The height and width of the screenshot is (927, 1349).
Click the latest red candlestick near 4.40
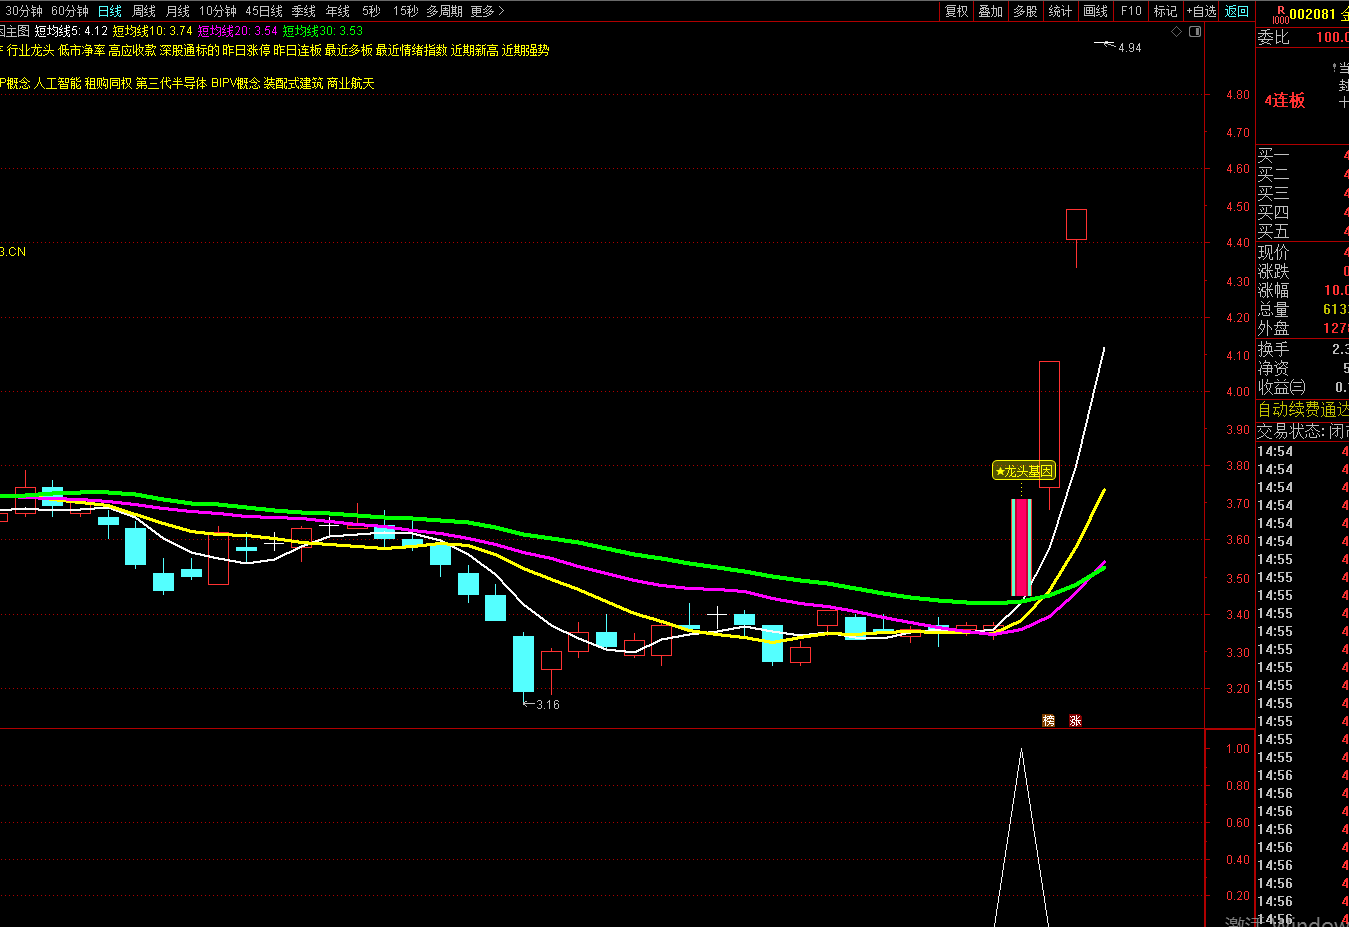[x=1076, y=225]
